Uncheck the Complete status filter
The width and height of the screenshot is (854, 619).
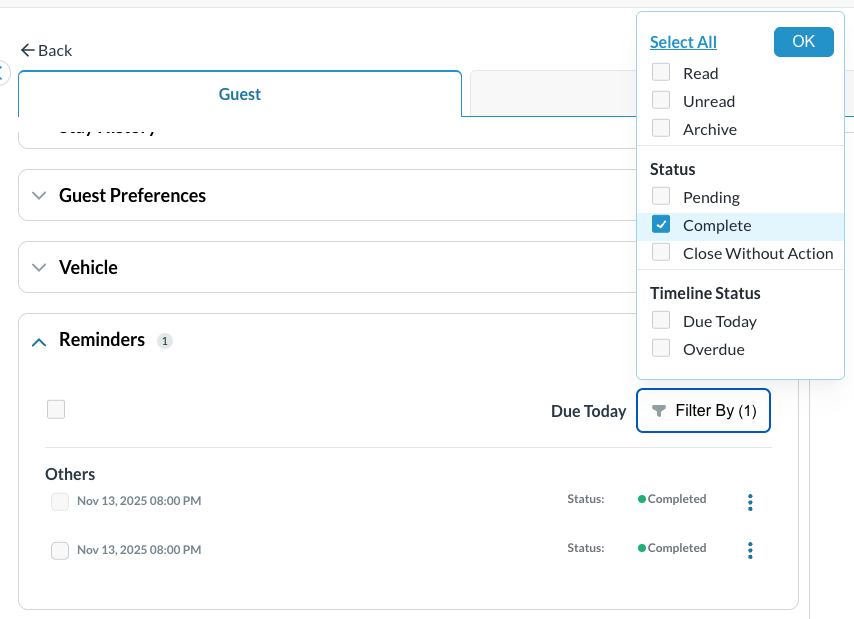660,224
